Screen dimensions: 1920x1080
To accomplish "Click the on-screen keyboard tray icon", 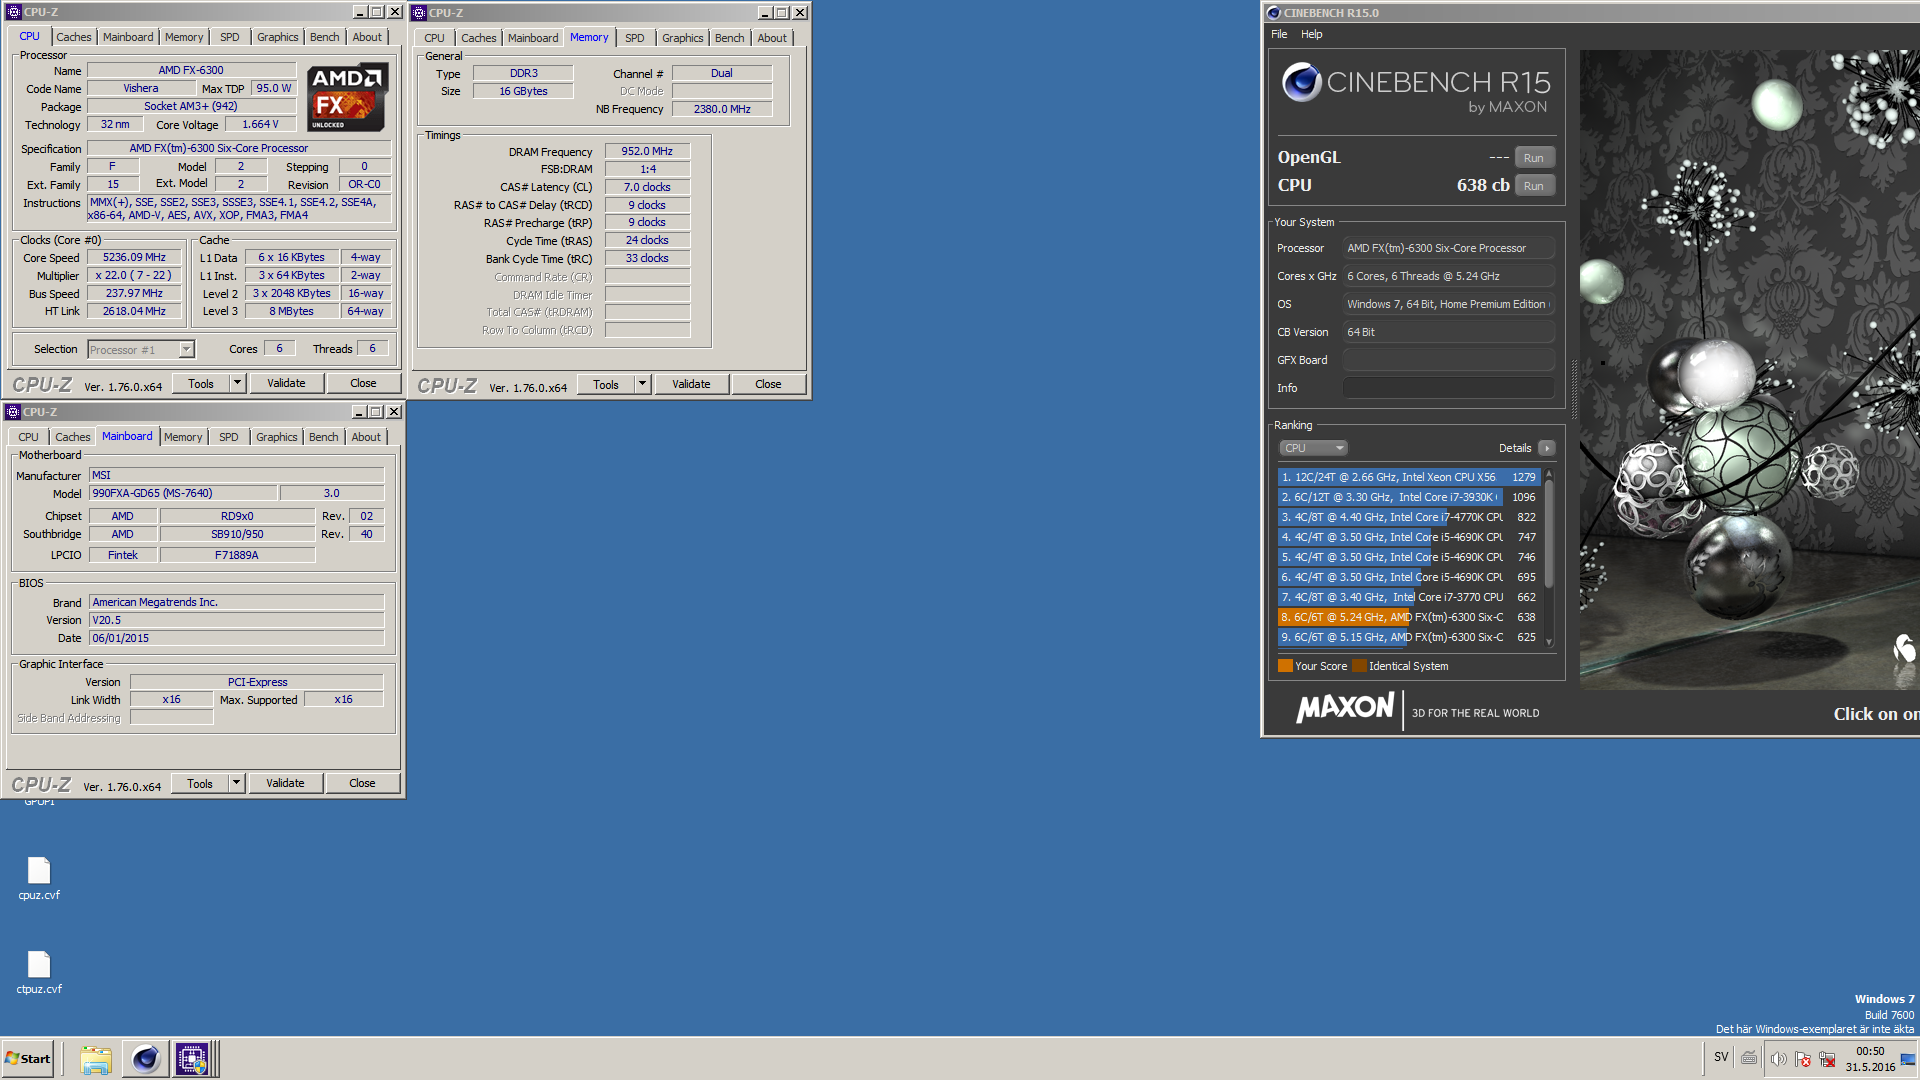I will 1749,1057.
